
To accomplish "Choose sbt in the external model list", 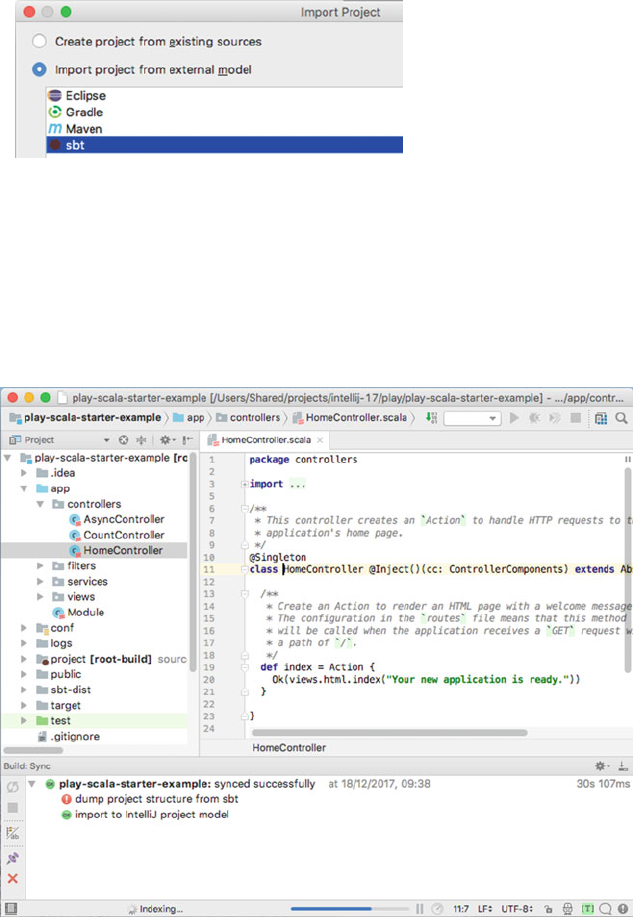I will pyautogui.click(x=224, y=145).
